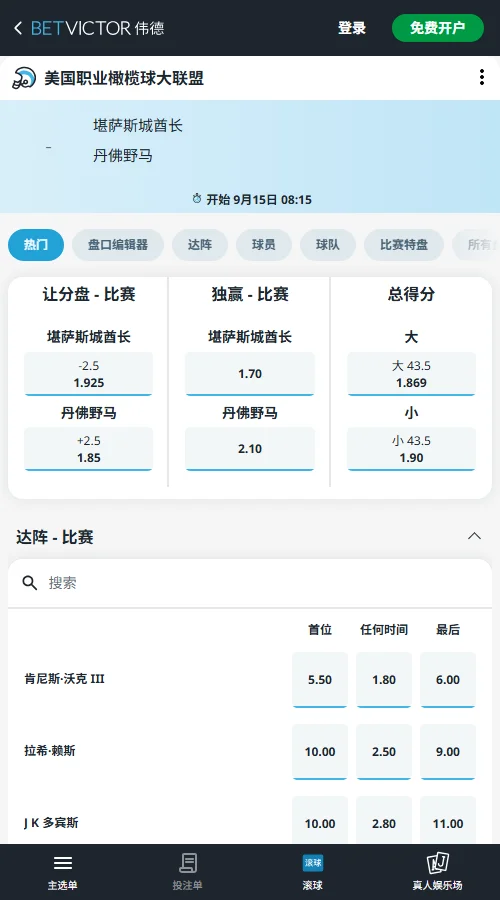
Task: Open the 投注单 bet slip
Action: pyautogui.click(x=188, y=871)
